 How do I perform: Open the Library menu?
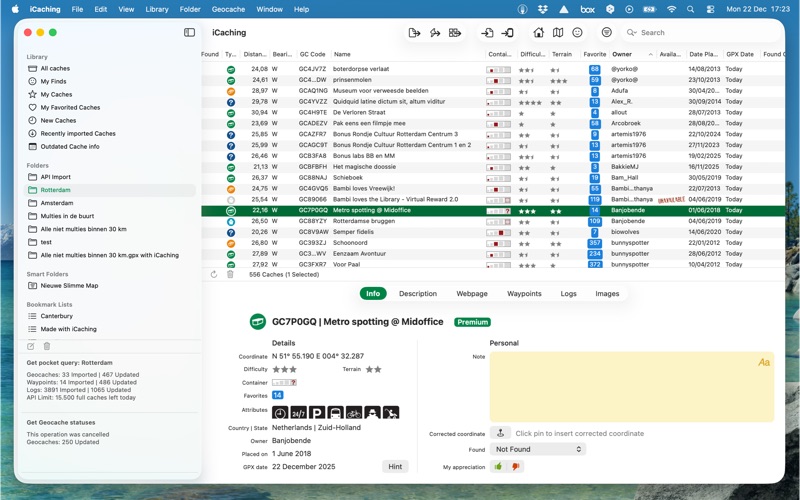(x=157, y=9)
